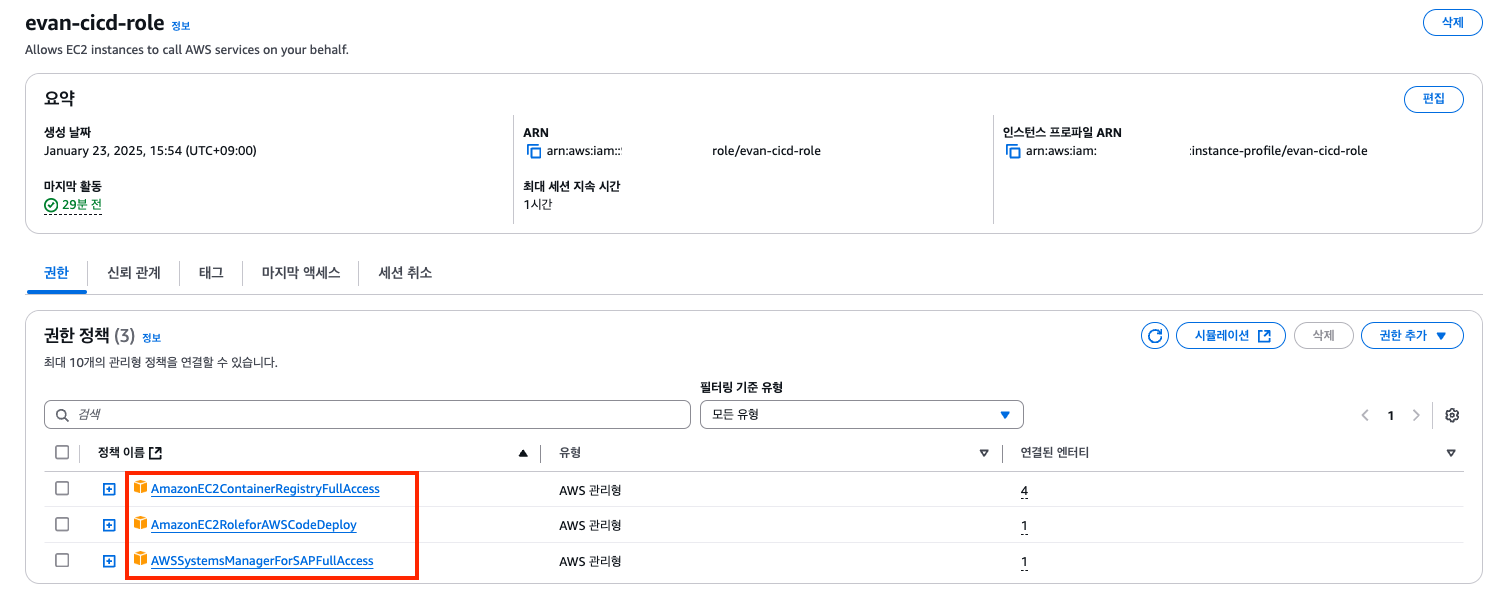Expand the AmazonEC2ContainerRegistryFullAccess policy row
The width and height of the screenshot is (1509, 594).
pos(109,489)
